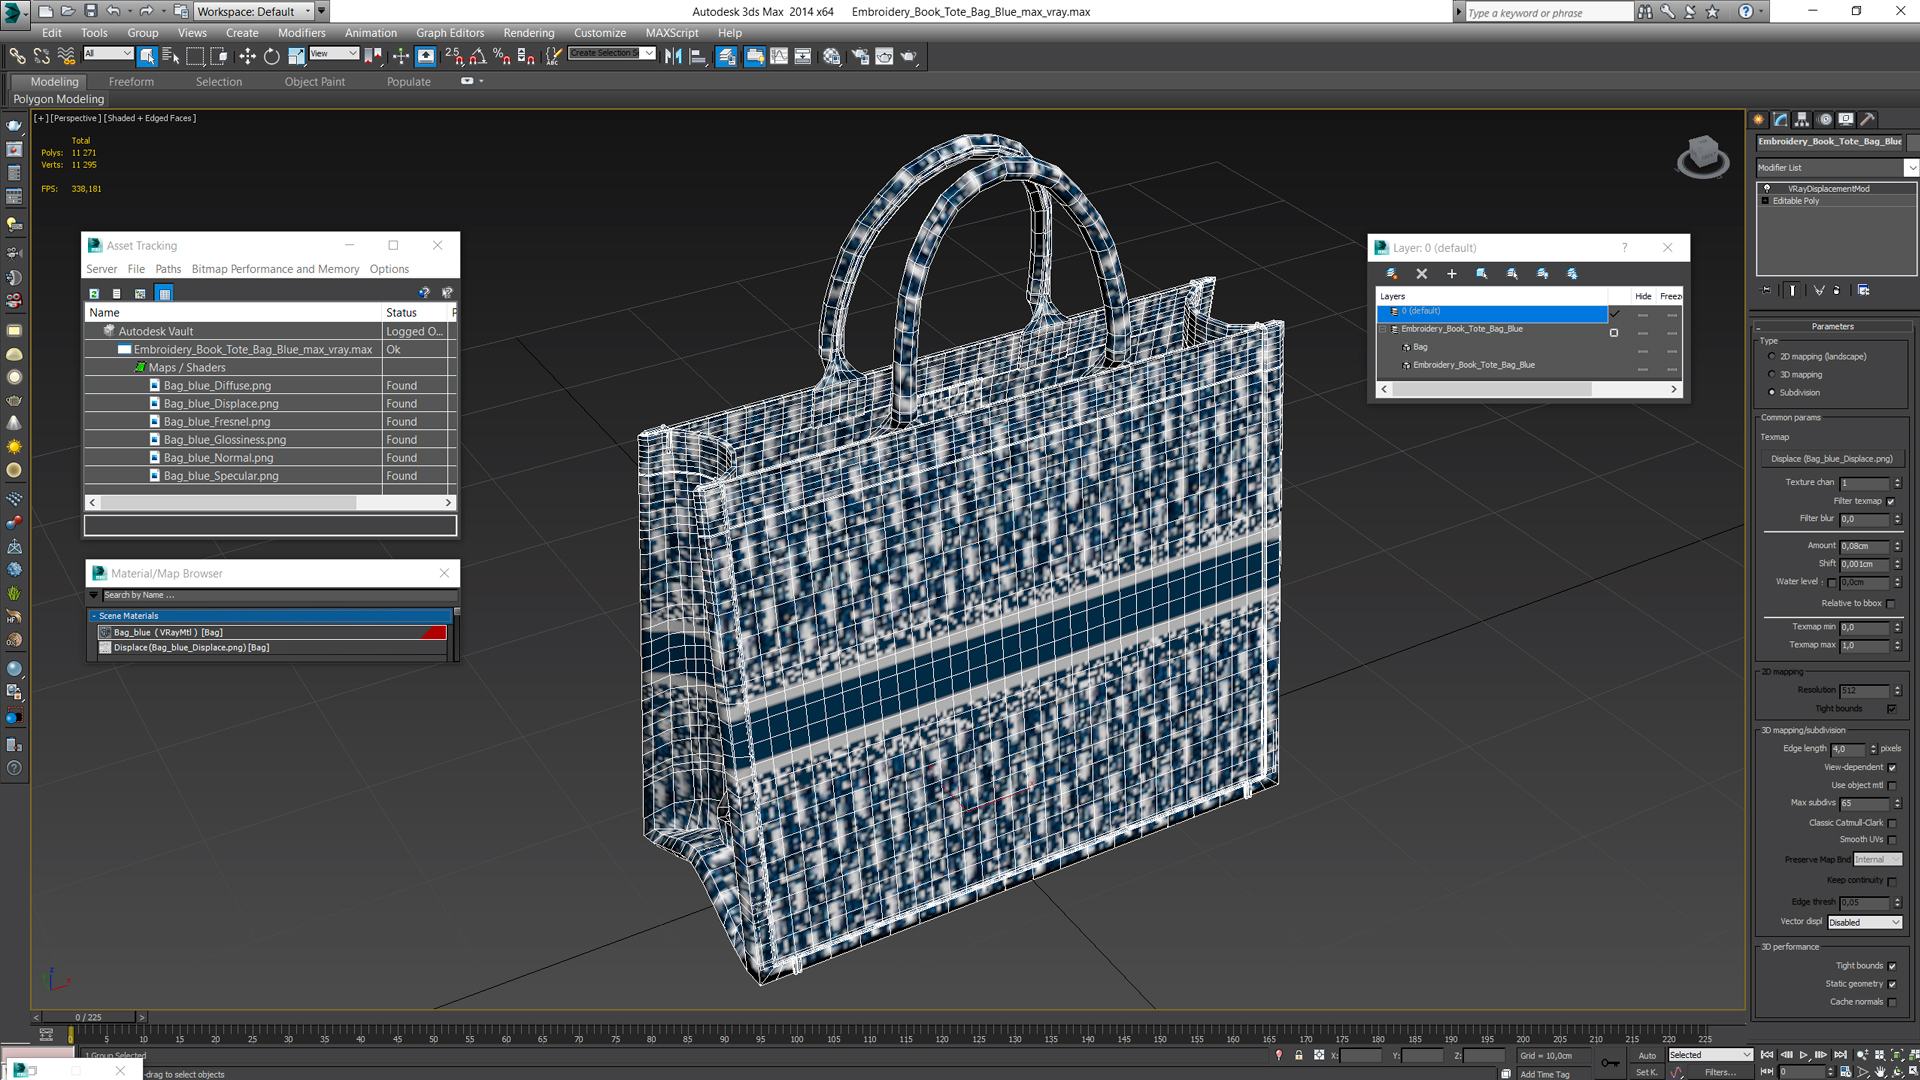1920x1080 pixels.
Task: Open the Material Editor toolbar icon
Action: 831,56
